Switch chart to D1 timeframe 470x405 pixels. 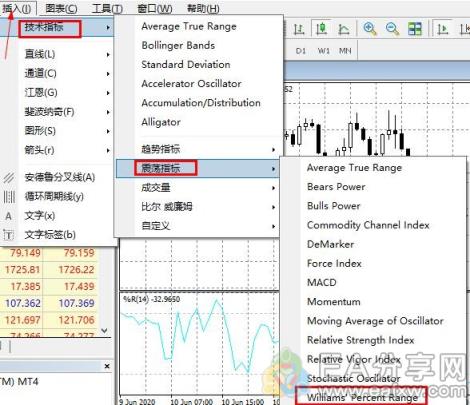[x=300, y=51]
